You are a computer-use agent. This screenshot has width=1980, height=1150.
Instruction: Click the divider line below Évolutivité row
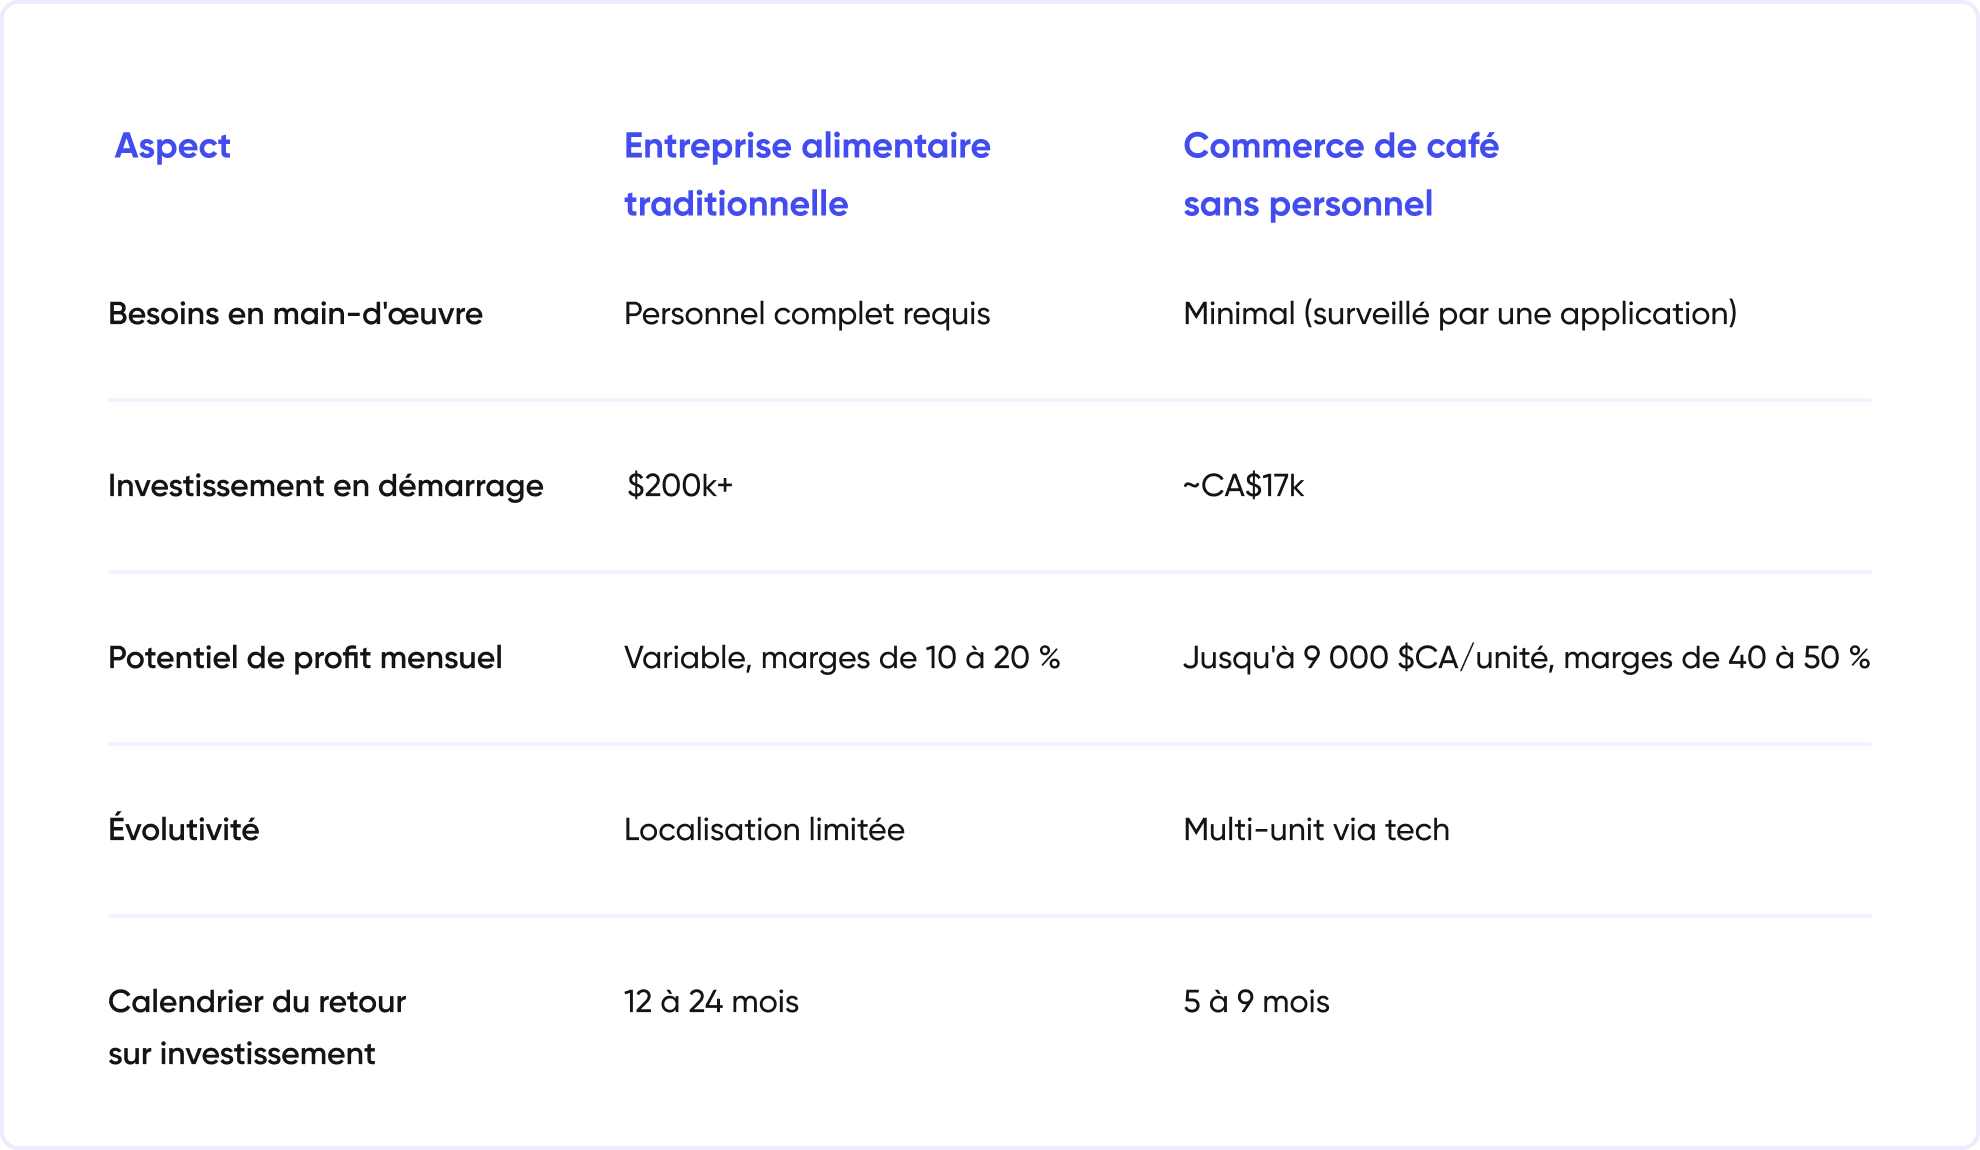[x=989, y=915]
